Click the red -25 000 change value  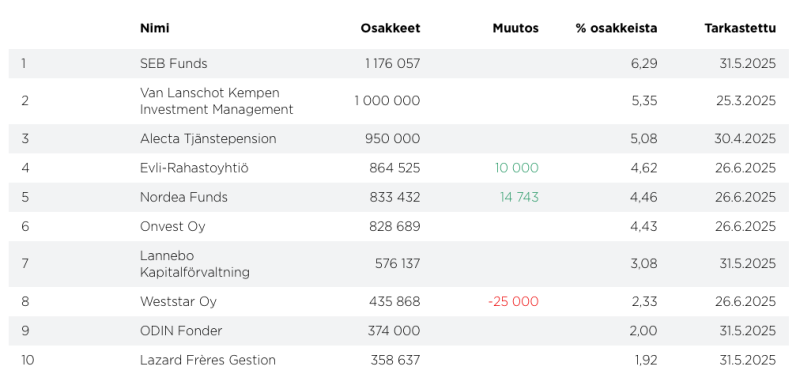(x=513, y=302)
